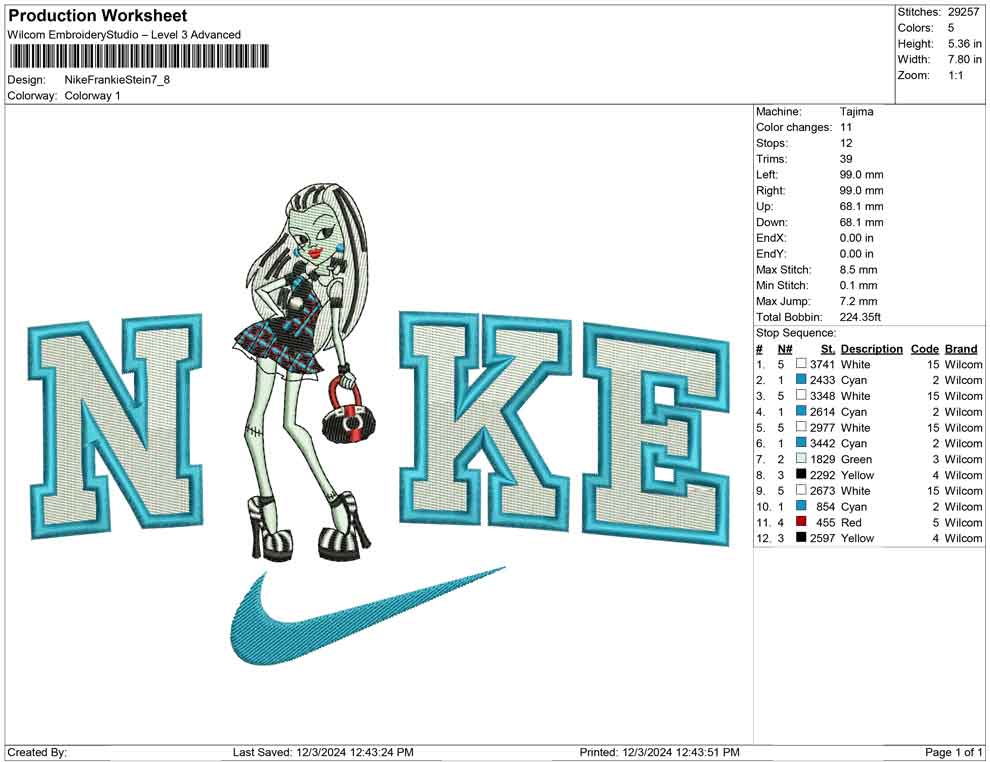The height and width of the screenshot is (762, 990).
Task: Click the Machine value 'Tajima'
Action: point(856,112)
